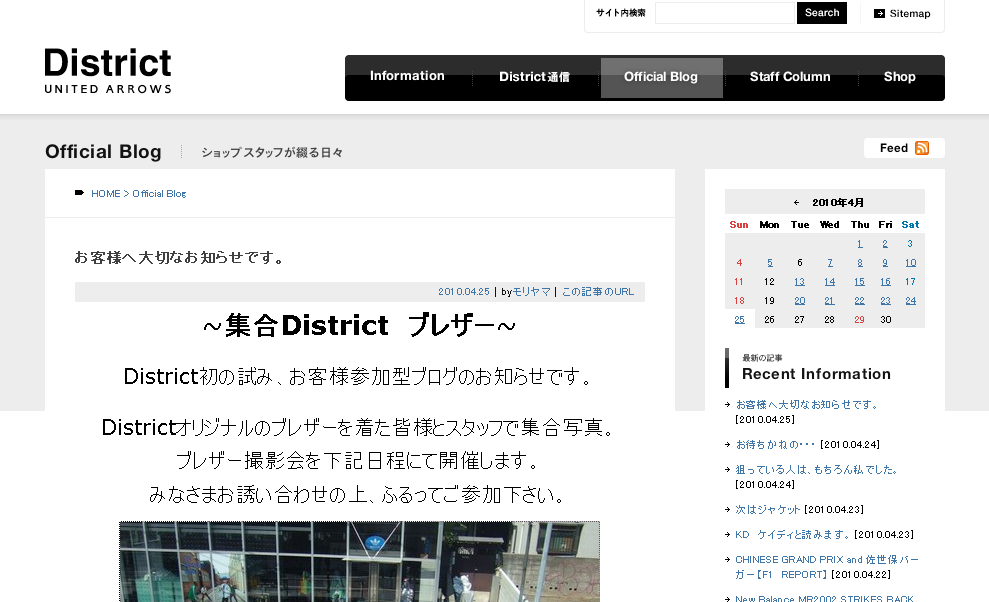Click the HOME breadcrumb link
This screenshot has height=602, width=989.
click(x=106, y=194)
